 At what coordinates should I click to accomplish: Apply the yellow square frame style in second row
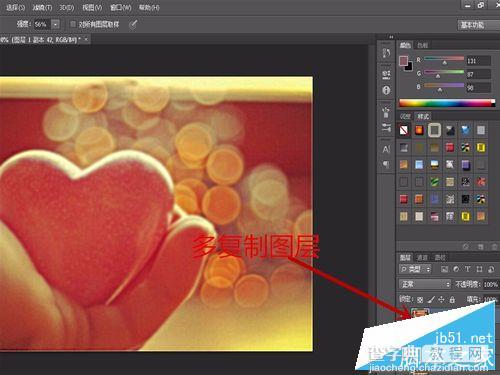pyautogui.click(x=481, y=147)
